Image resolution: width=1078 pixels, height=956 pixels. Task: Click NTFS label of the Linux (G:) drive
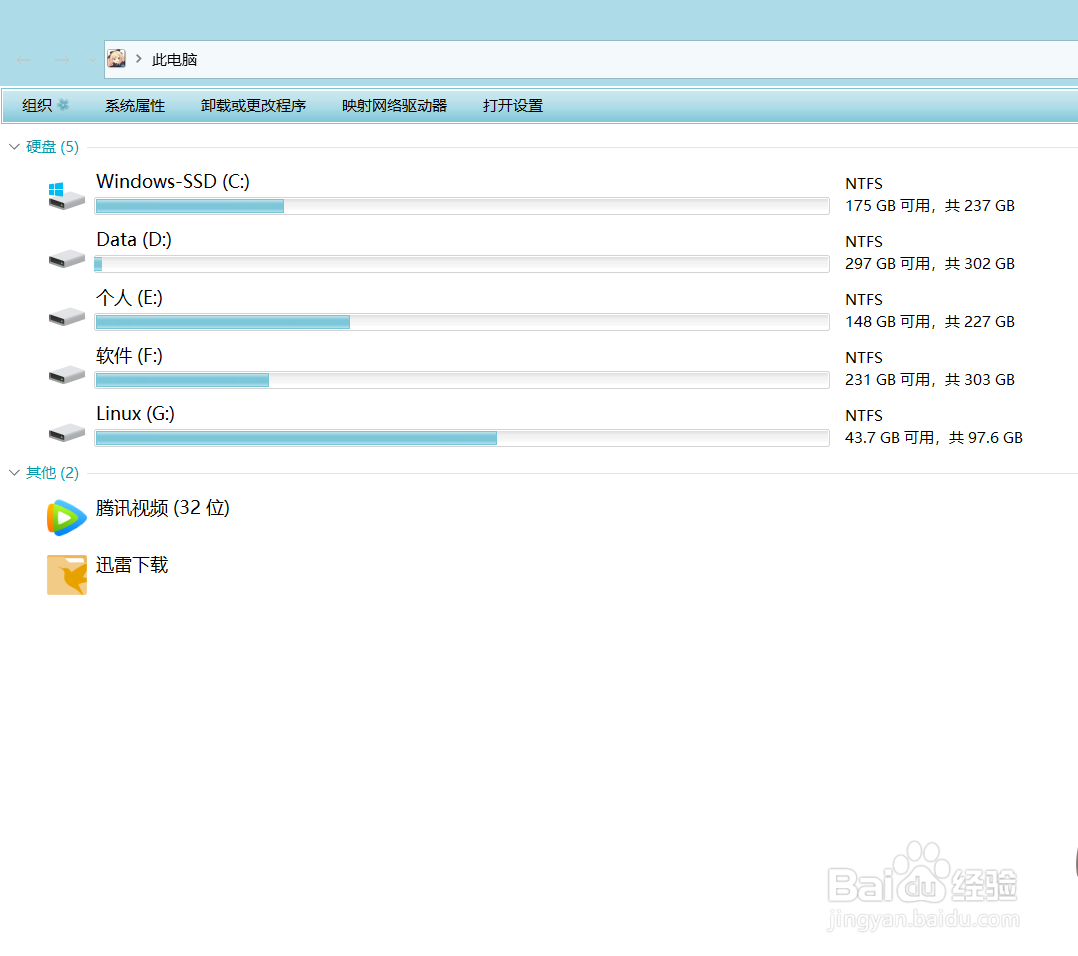(864, 416)
